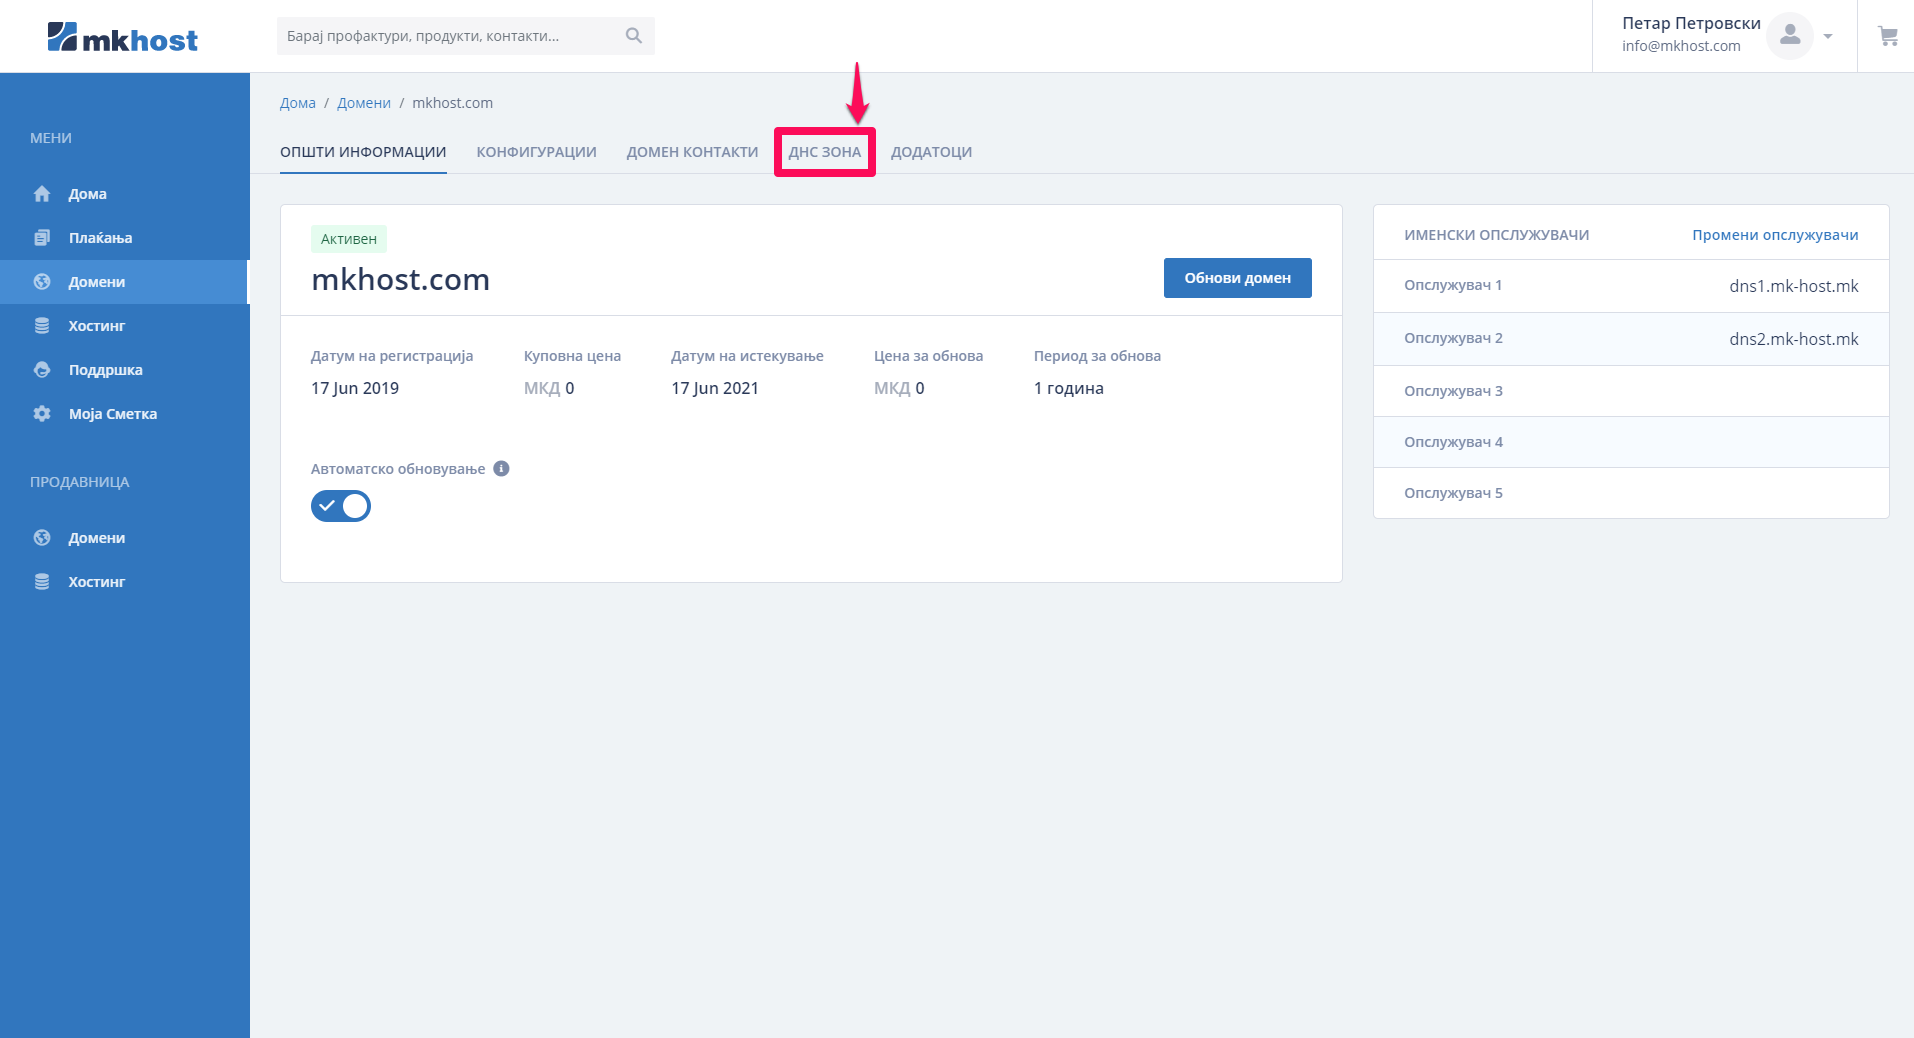Click the home icon in sidebar menu
This screenshot has height=1038, width=1914.
click(42, 194)
